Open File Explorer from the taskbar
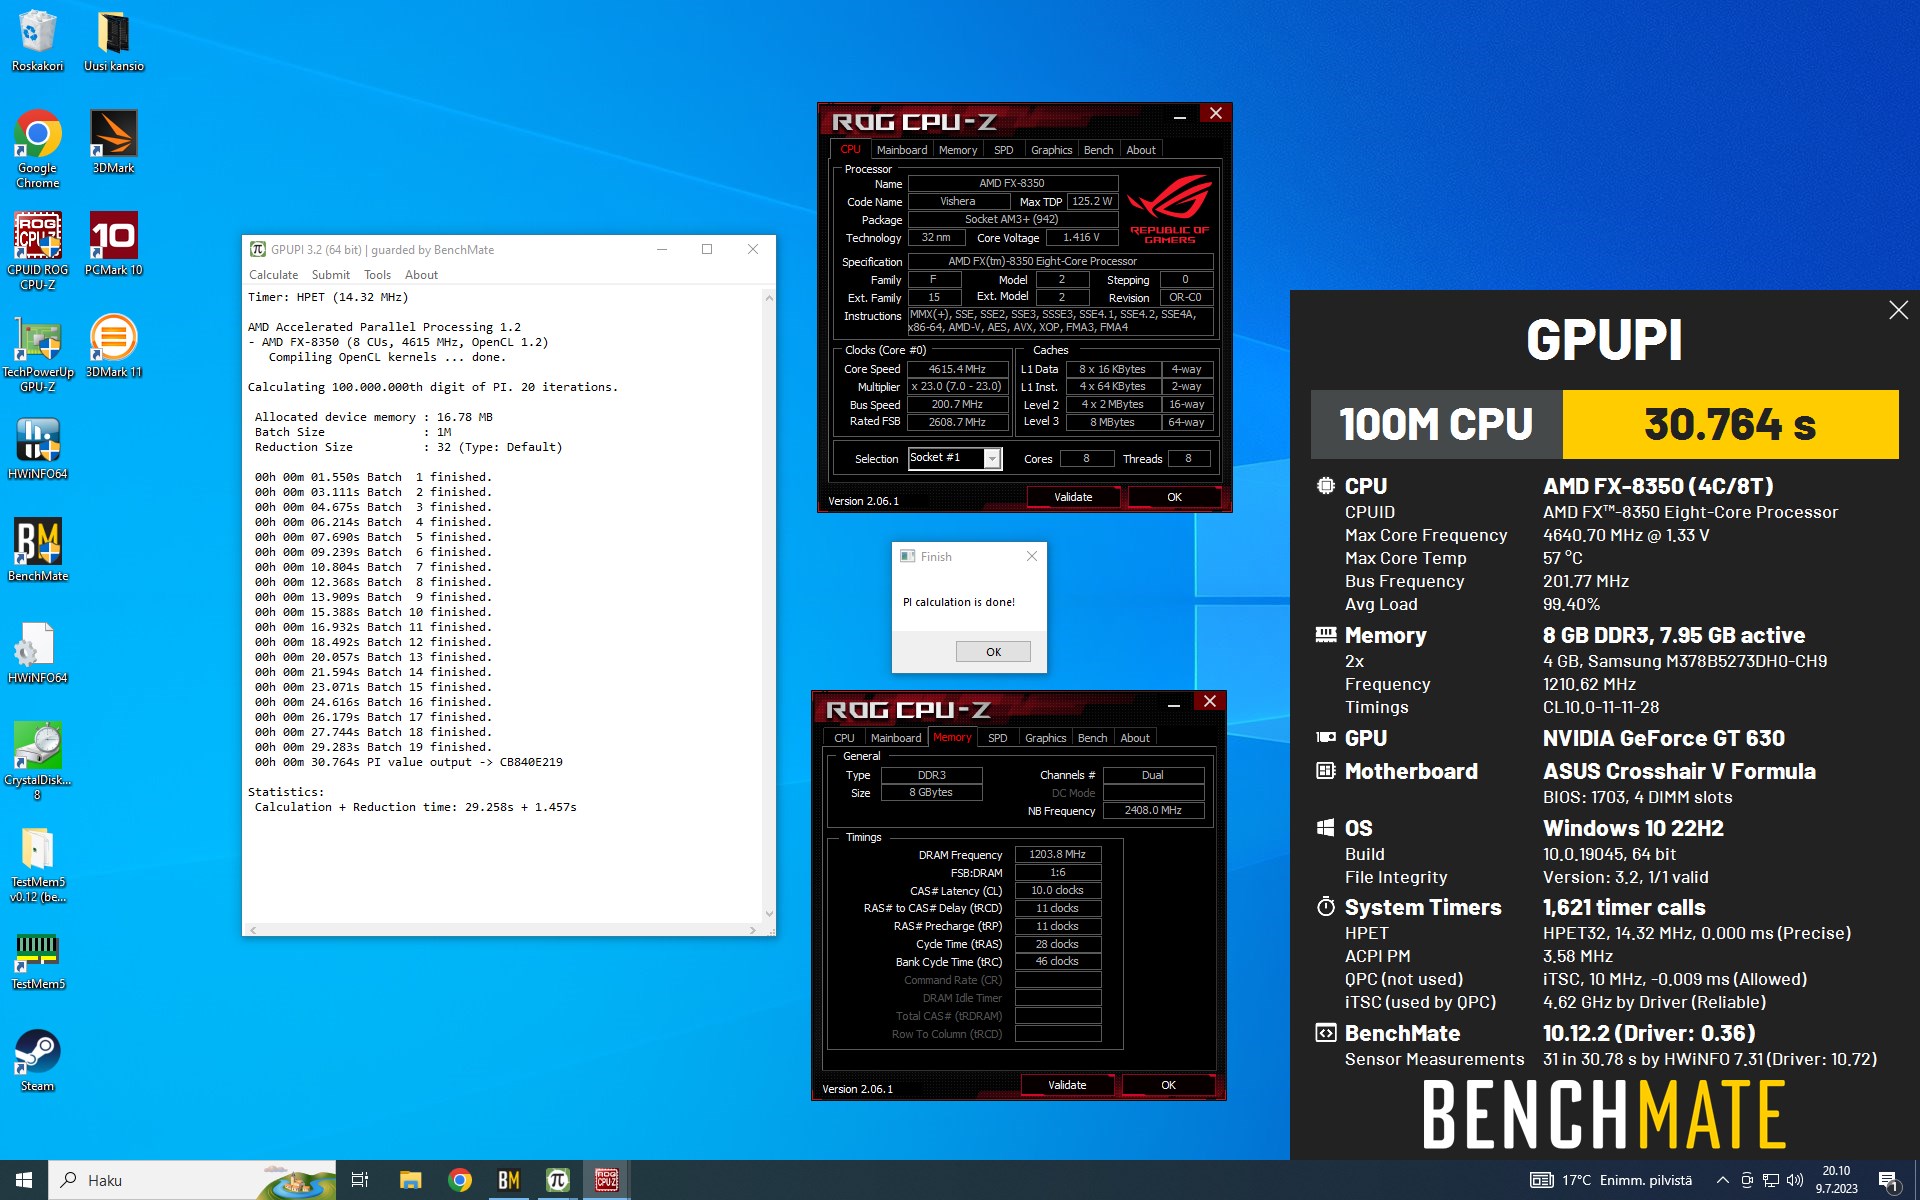The height and width of the screenshot is (1200, 1920). click(x=410, y=1180)
